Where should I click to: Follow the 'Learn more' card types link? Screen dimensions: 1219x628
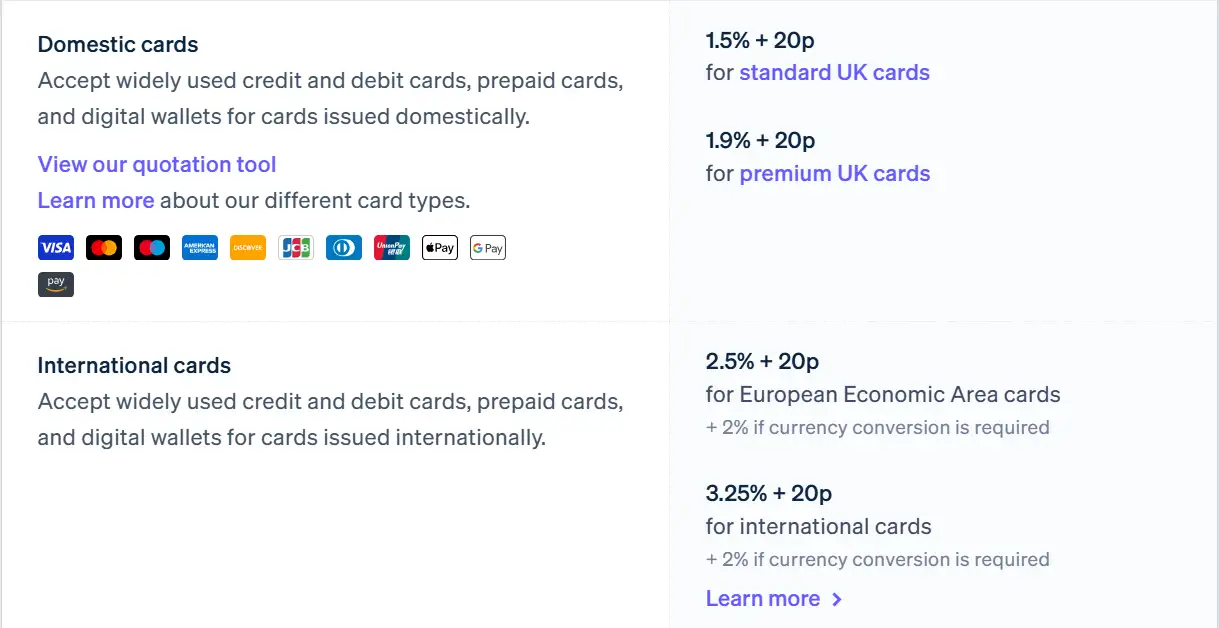click(96, 201)
